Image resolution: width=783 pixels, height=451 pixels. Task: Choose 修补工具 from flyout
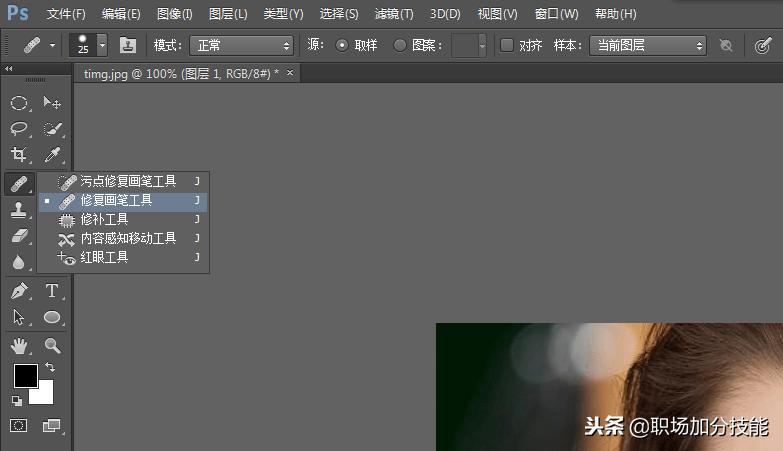tap(123, 220)
